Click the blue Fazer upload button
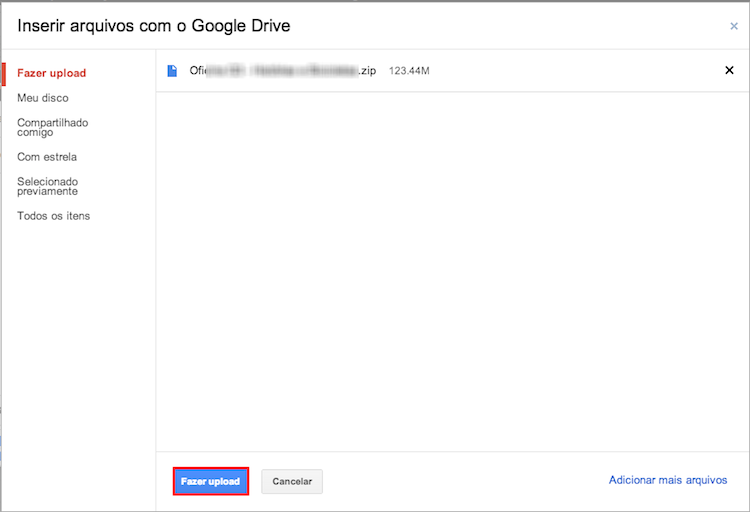The height and width of the screenshot is (512, 750). 210,481
